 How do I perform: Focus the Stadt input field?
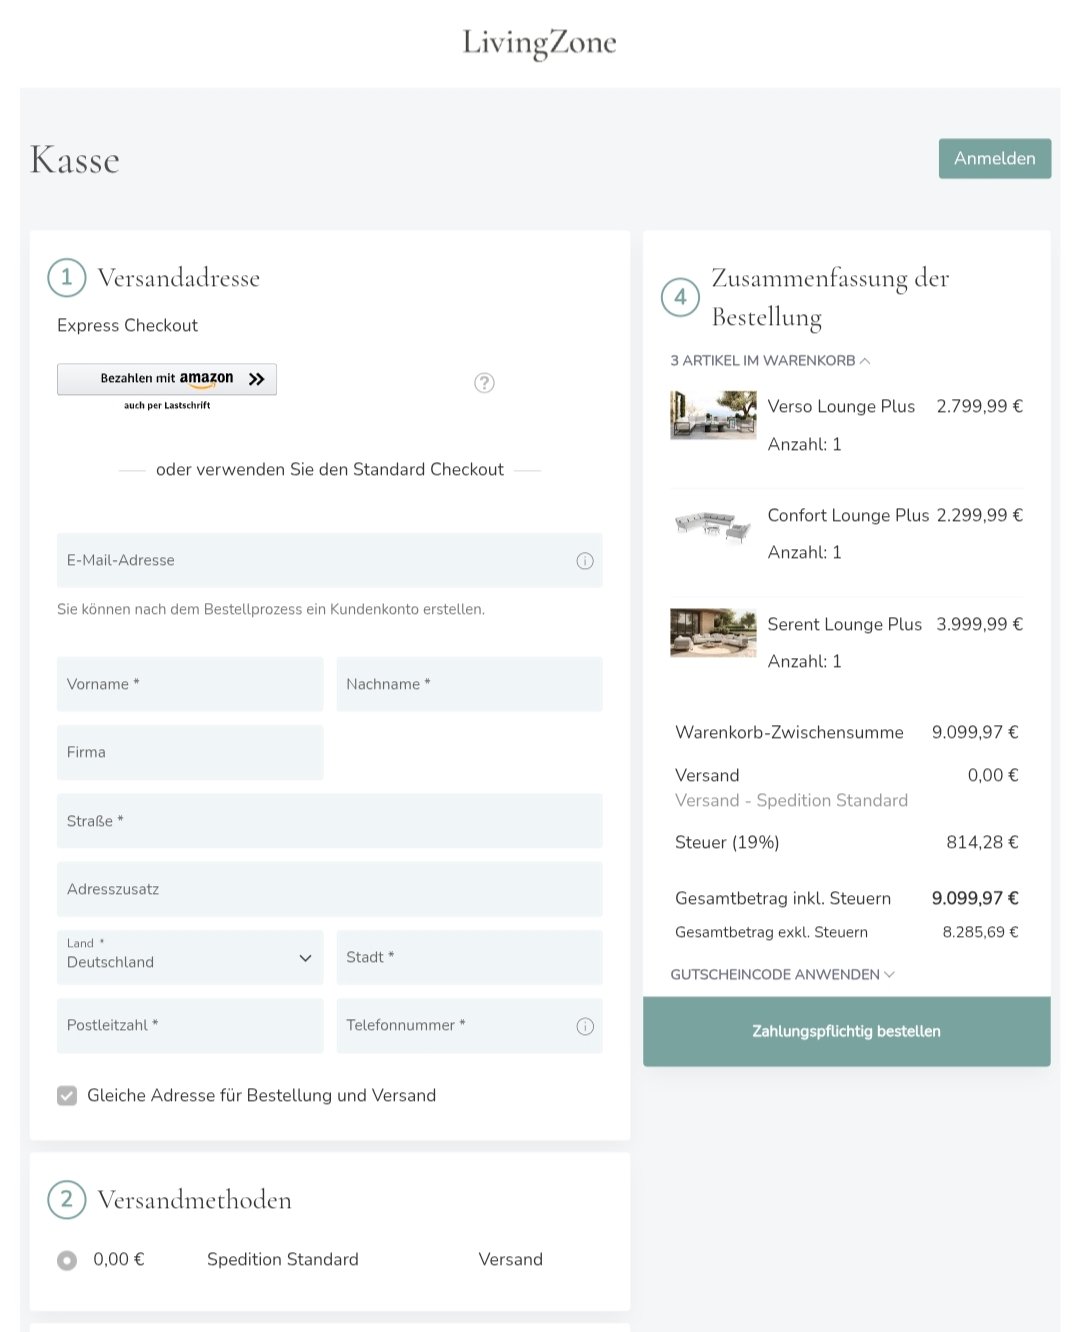[x=469, y=958]
